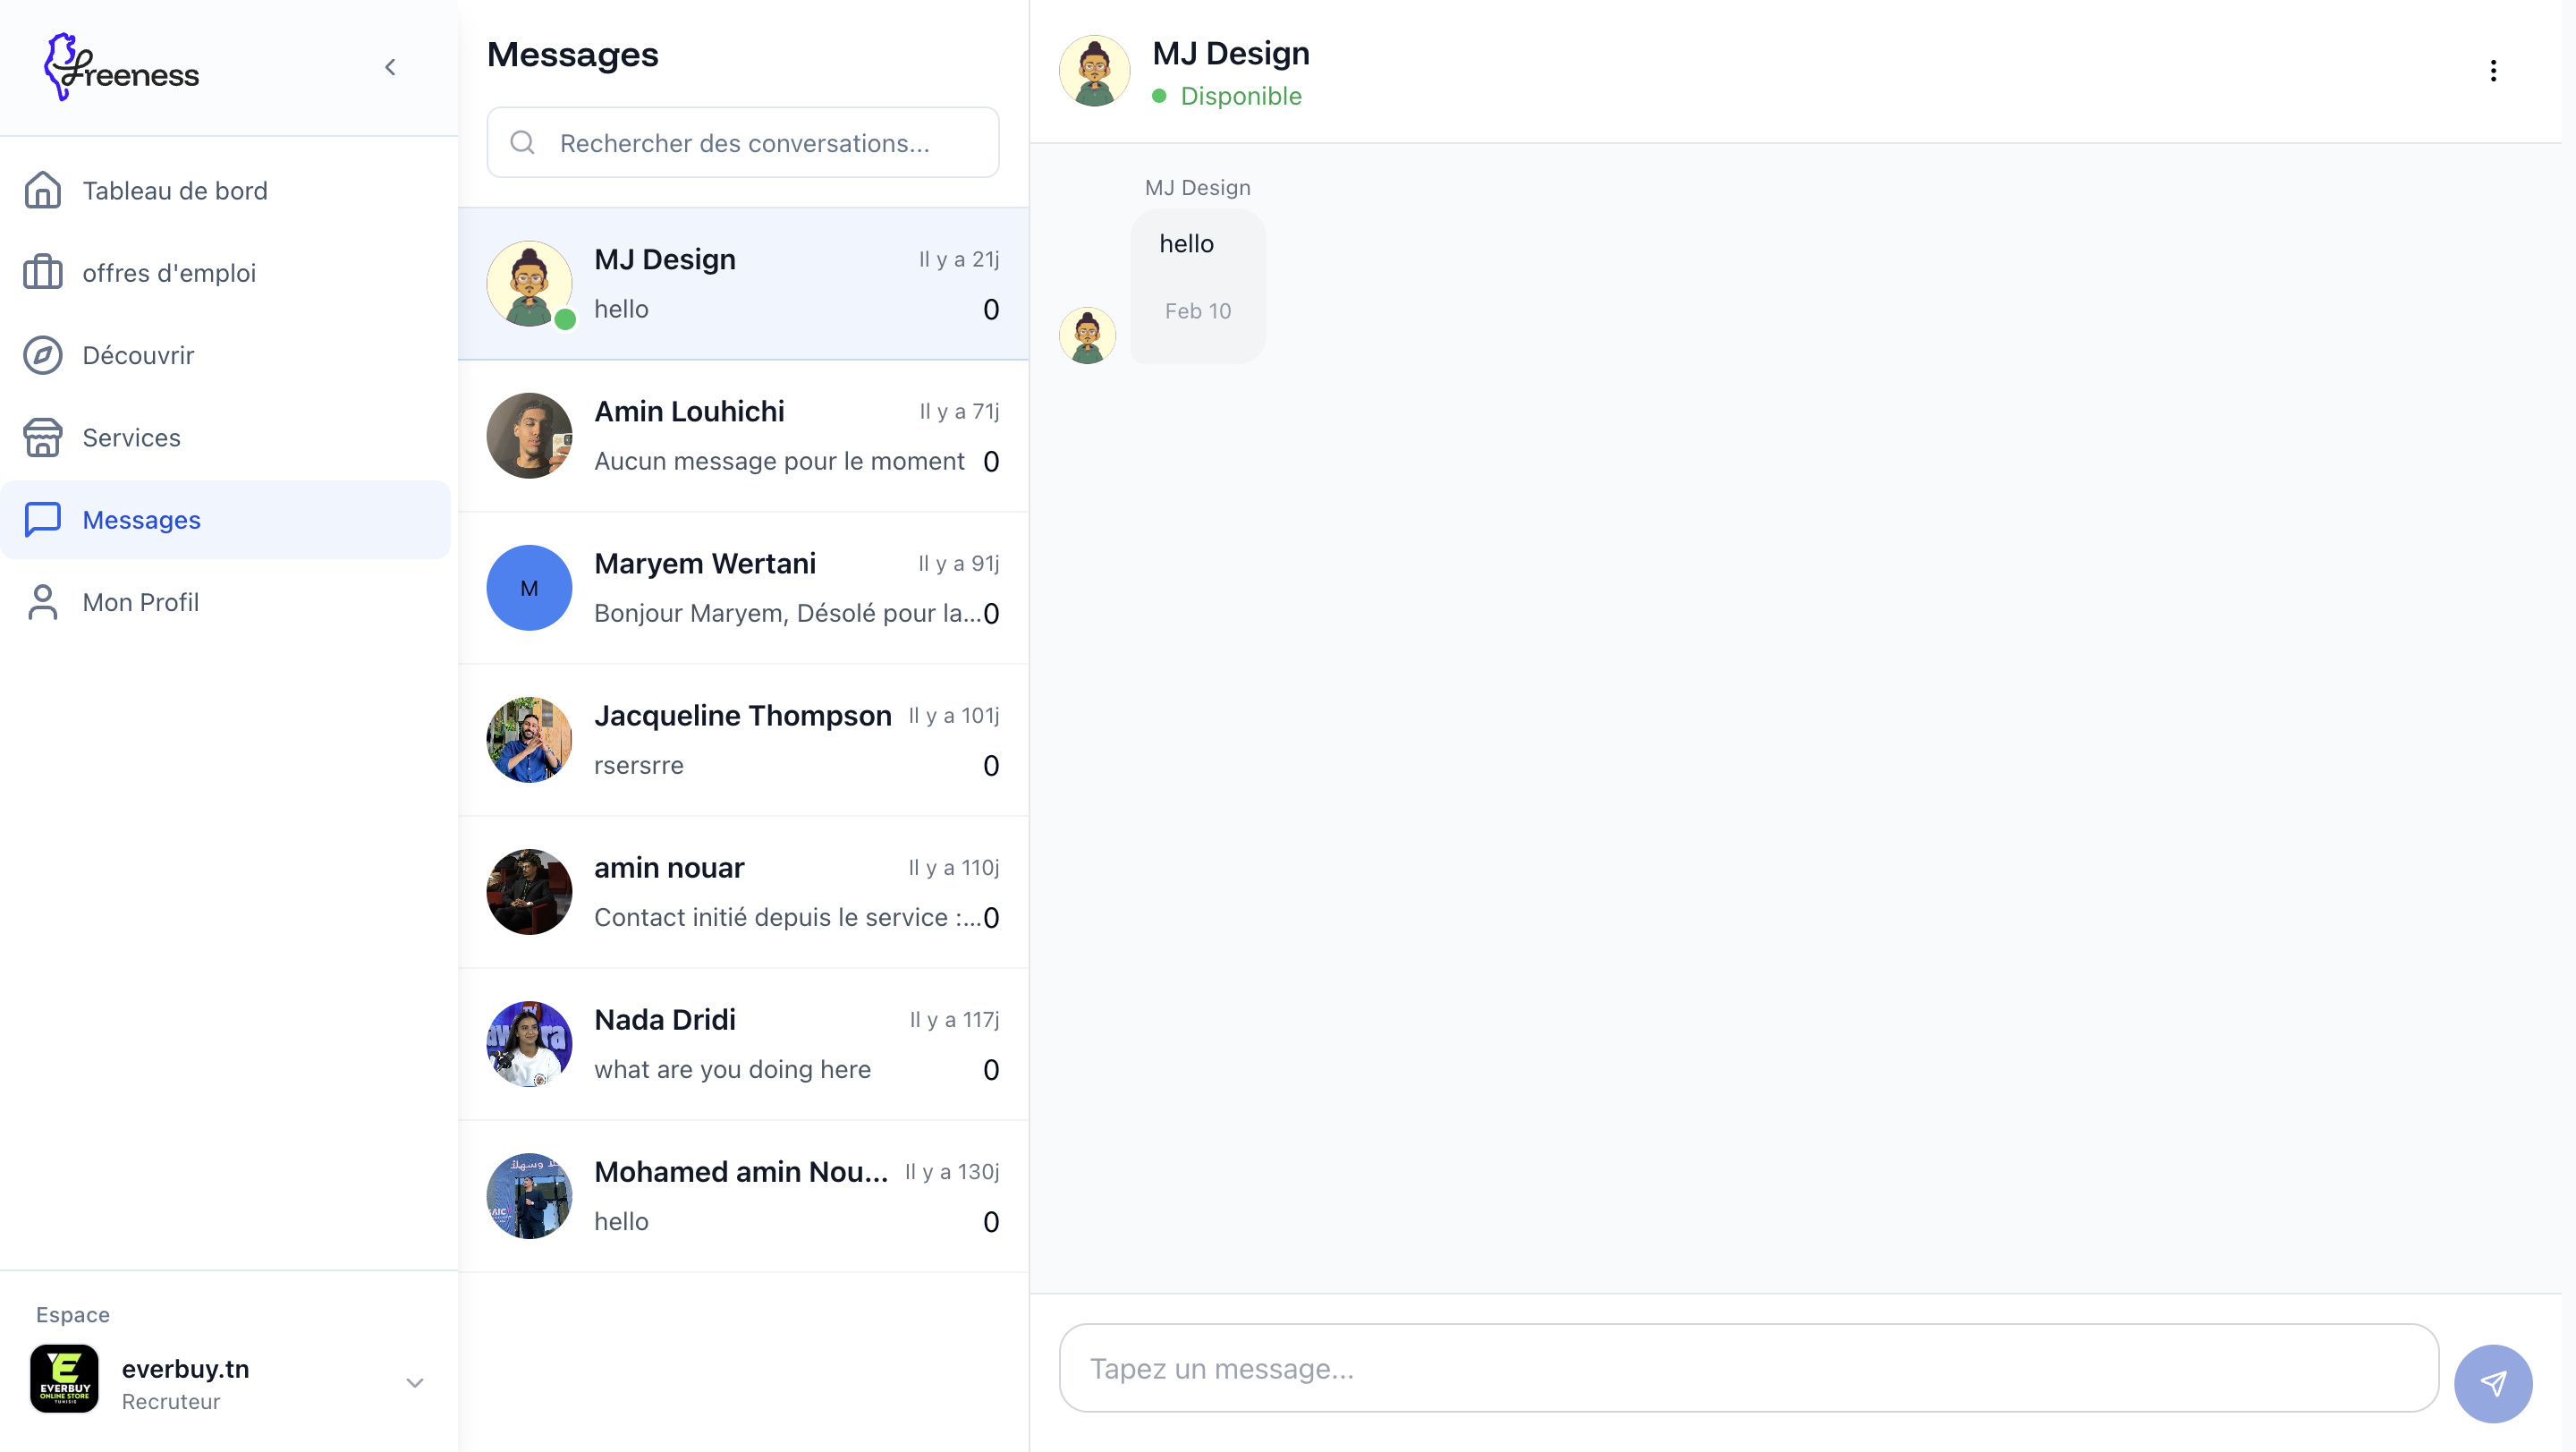Open the offres d'emploi briefcase icon

[43, 272]
